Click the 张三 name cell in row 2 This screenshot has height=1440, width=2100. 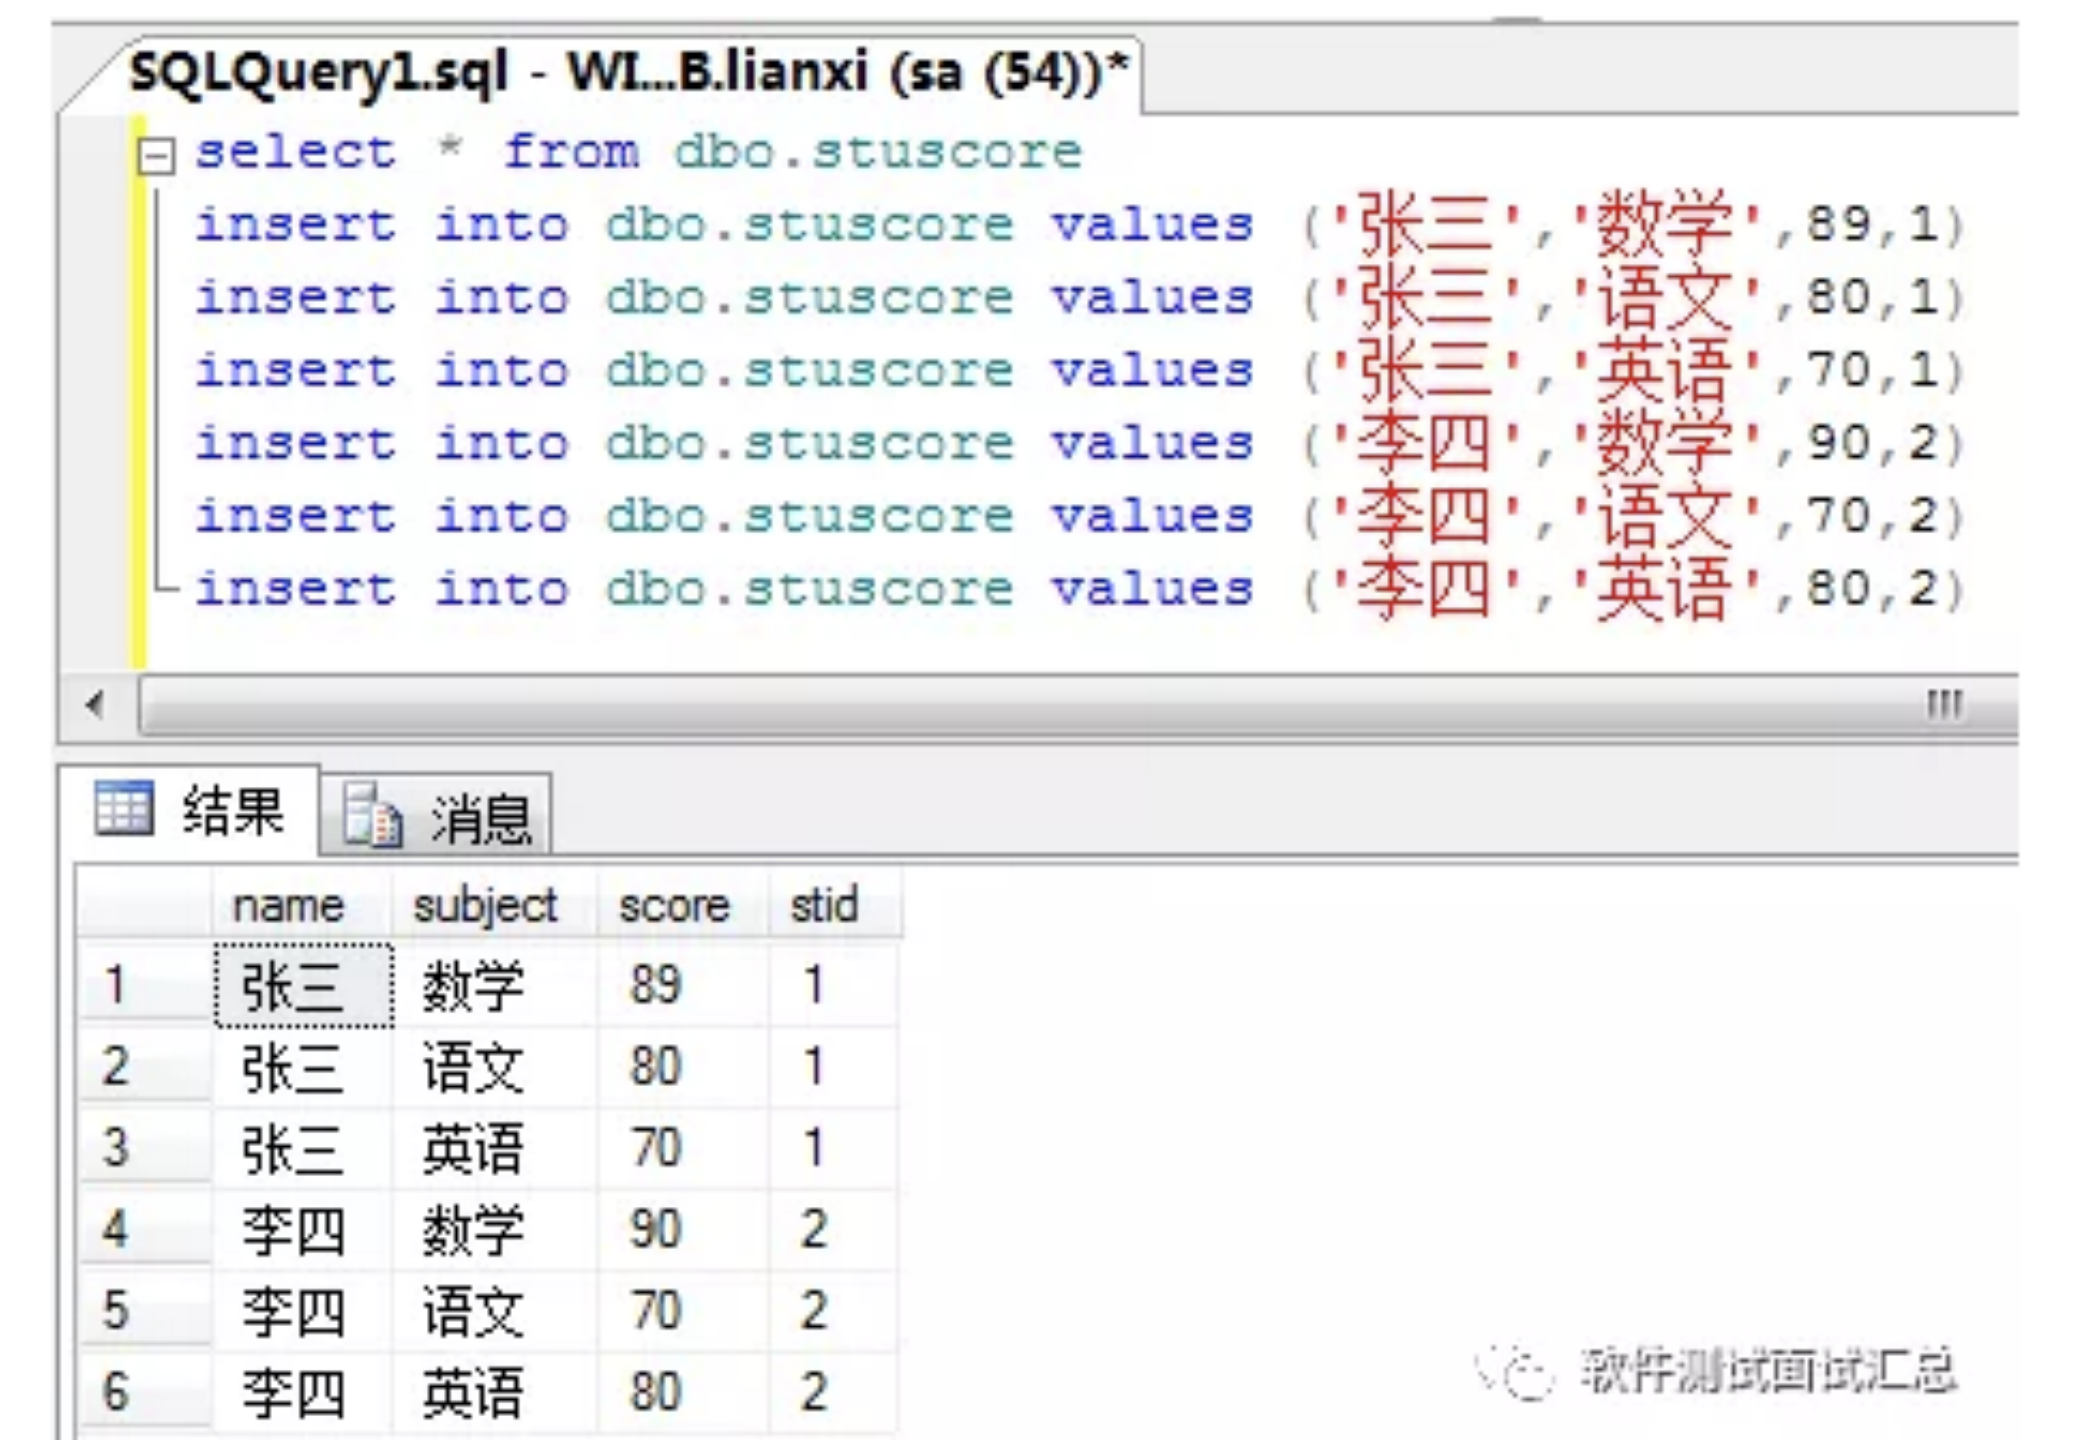point(304,1066)
